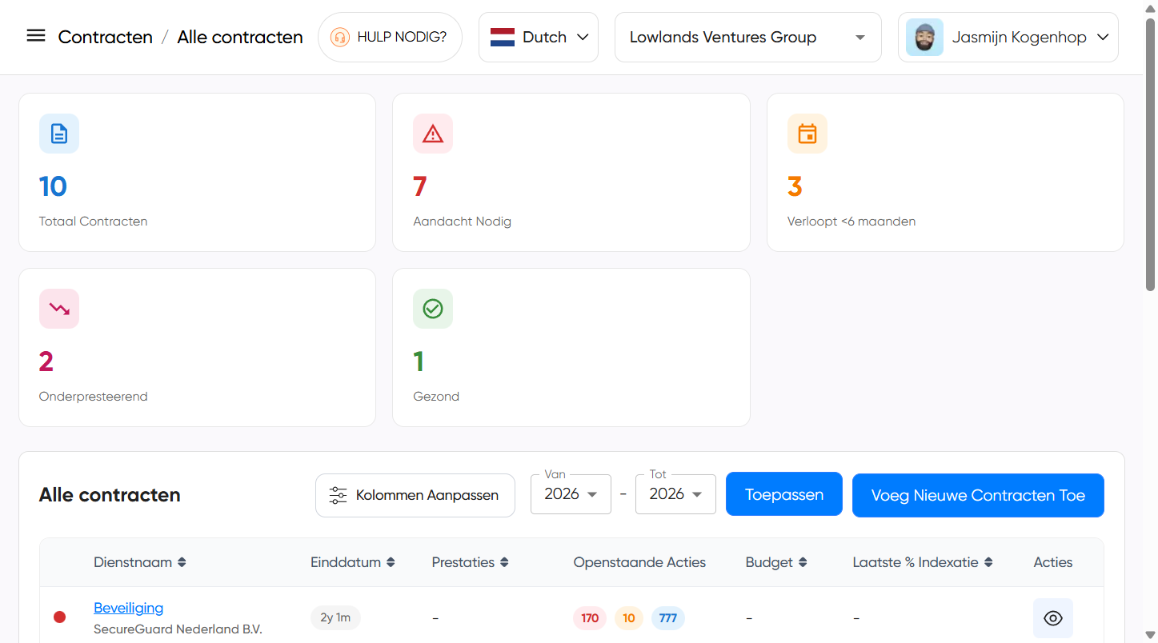1158x643 pixels.
Task: Click the green checkmark icon for Gezond
Action: pyautogui.click(x=433, y=309)
